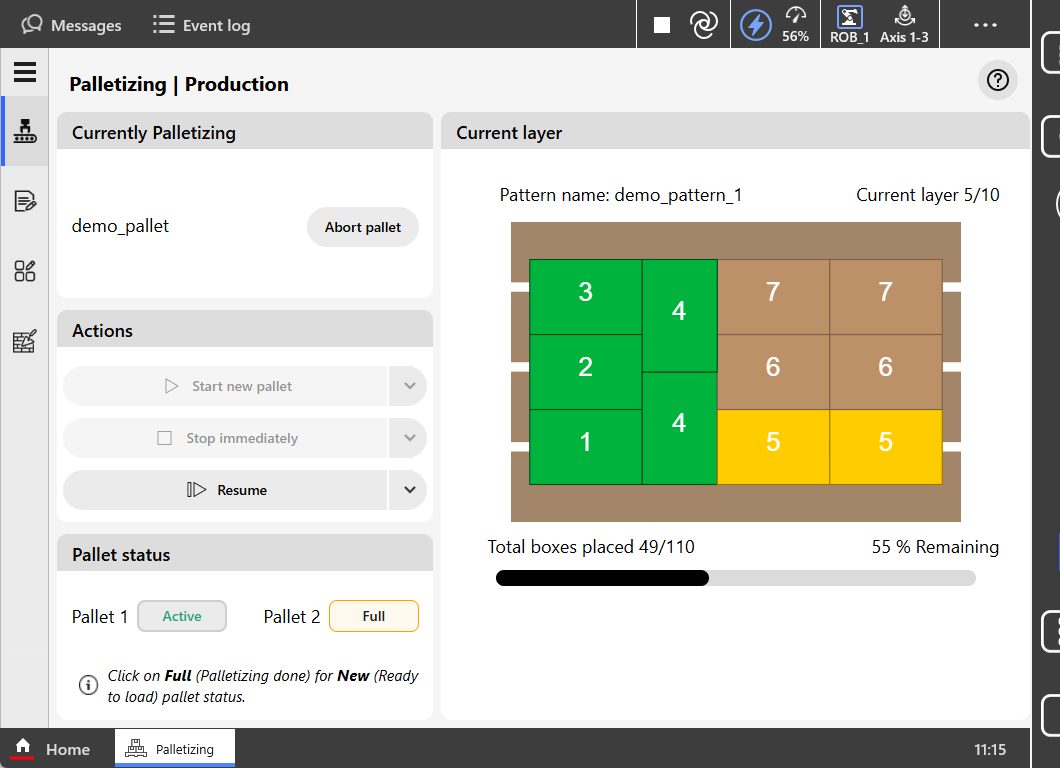Viewport: 1060px width, 768px height.
Task: Open the Axis 1-3 jog mode
Action: tap(904, 25)
